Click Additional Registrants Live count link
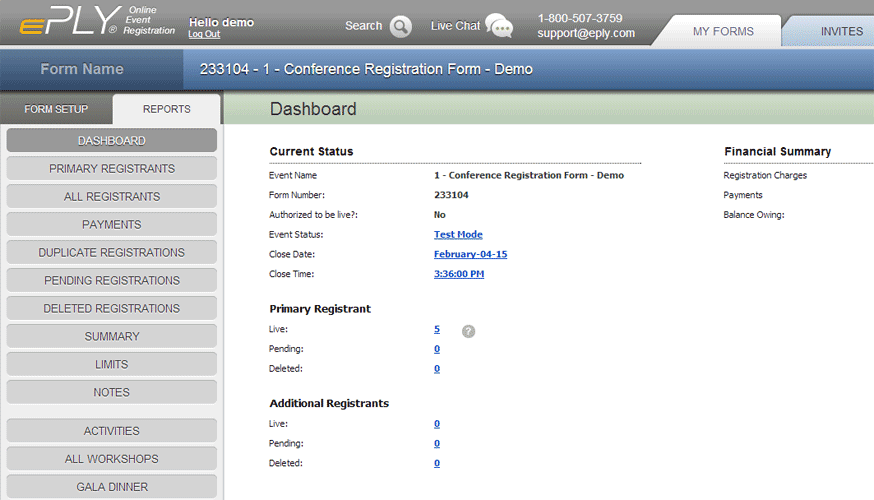874x500 pixels. [437, 424]
